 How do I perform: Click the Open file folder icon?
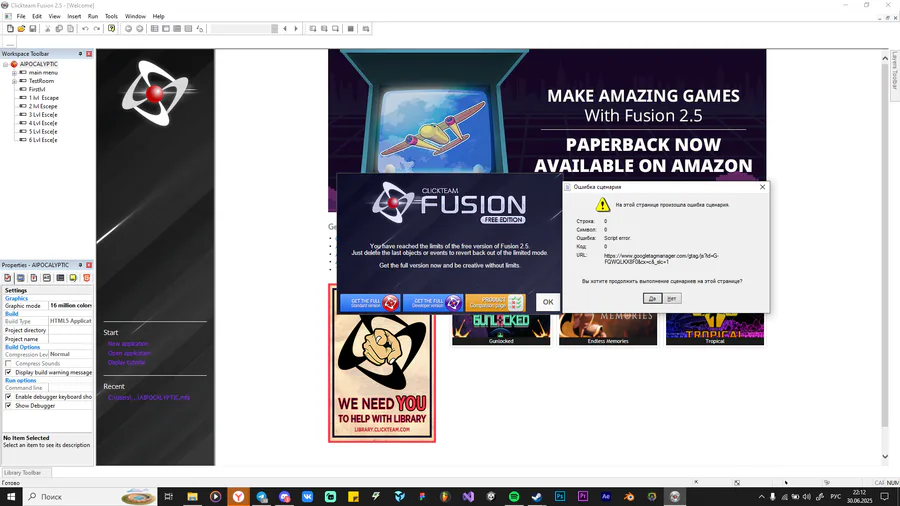(21, 29)
